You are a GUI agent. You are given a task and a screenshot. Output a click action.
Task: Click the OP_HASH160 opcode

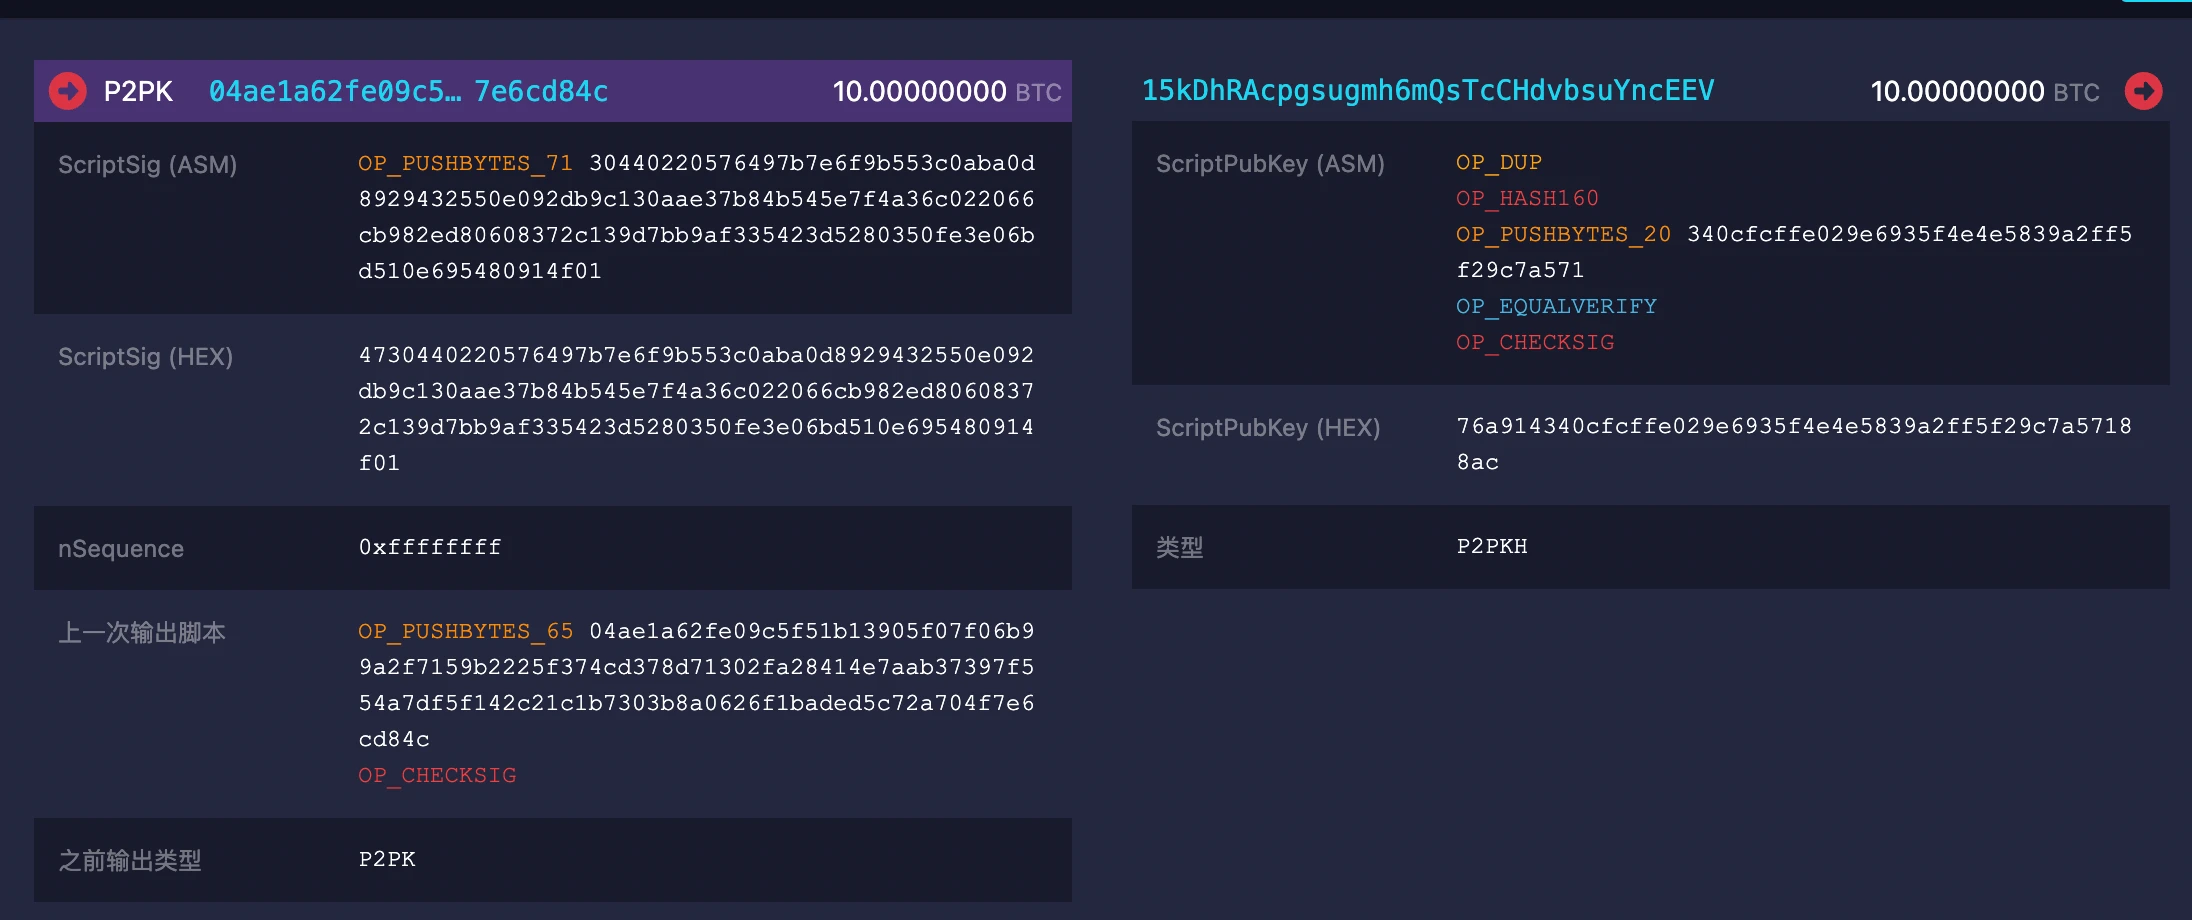[1527, 198]
